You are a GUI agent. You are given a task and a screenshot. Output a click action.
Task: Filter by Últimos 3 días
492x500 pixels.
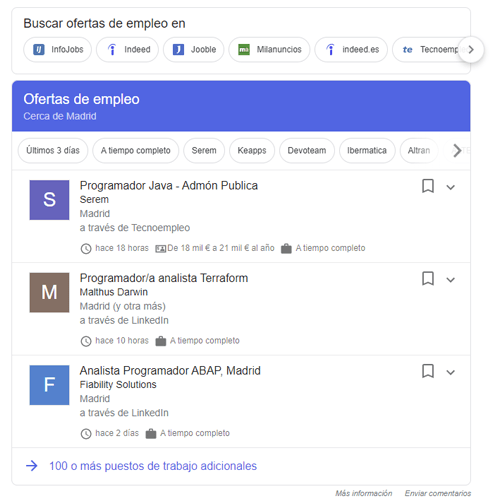click(53, 151)
